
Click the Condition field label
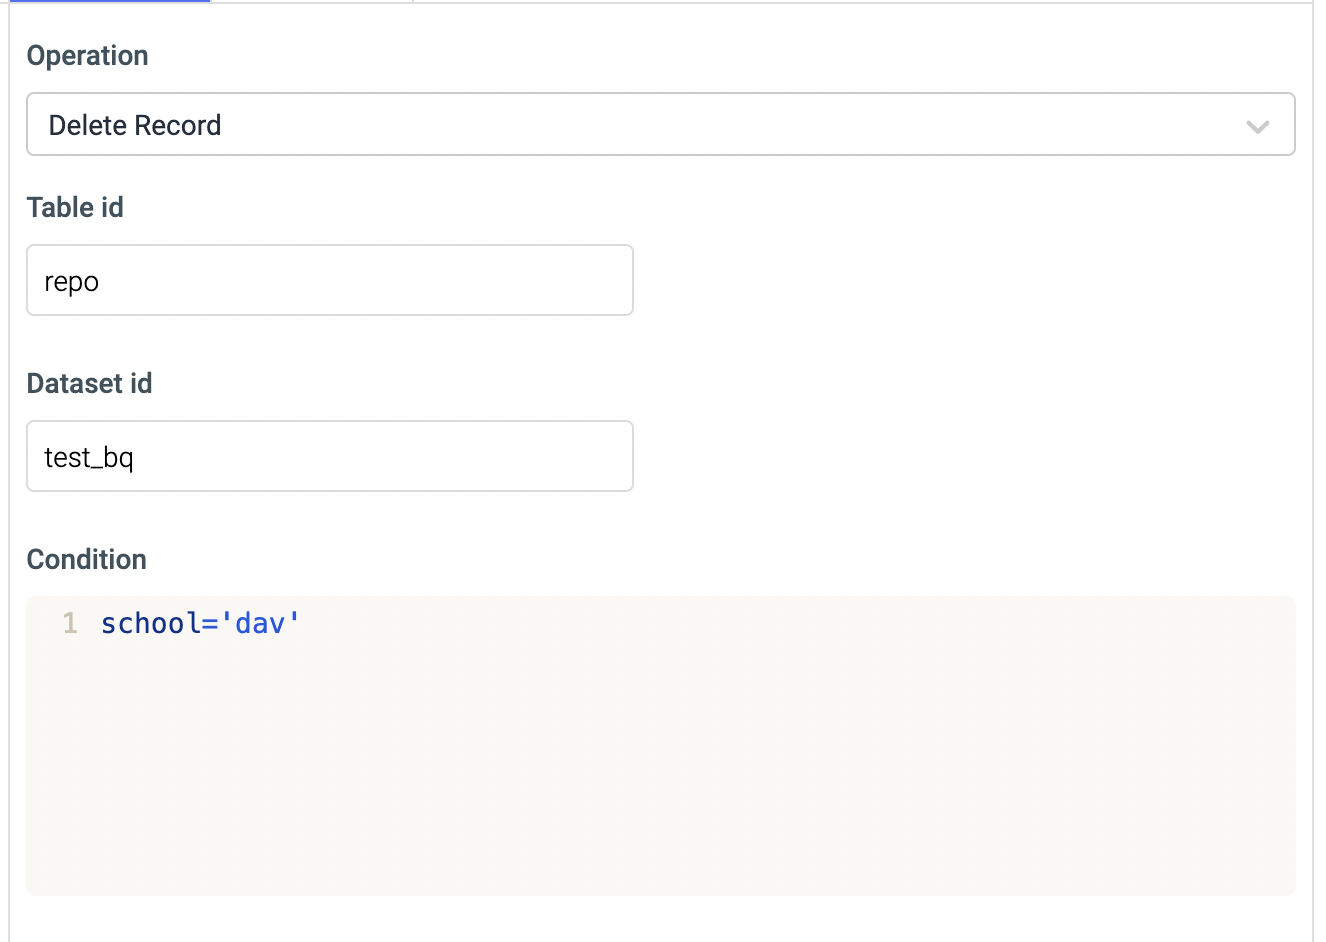pyautogui.click(x=87, y=560)
